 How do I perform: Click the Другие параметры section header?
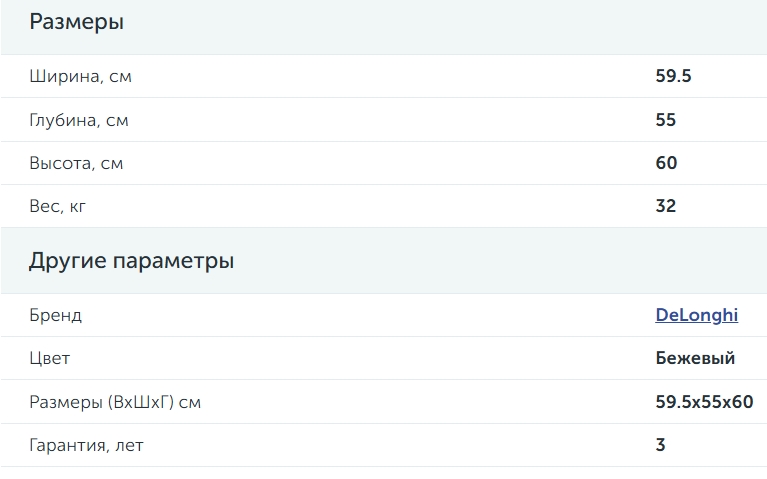point(132,261)
